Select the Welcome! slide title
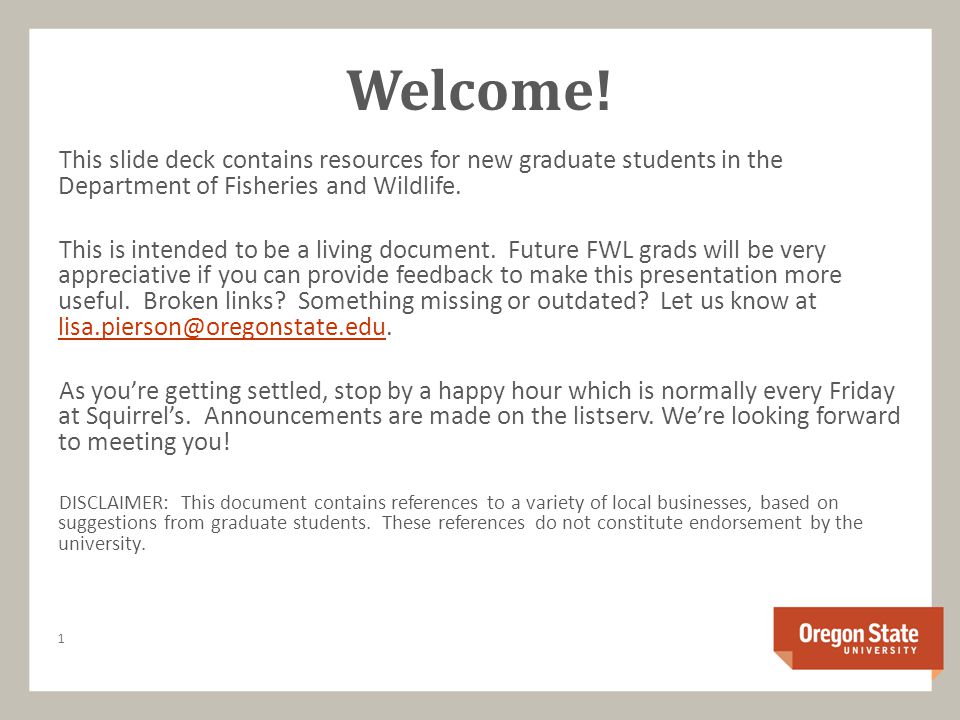The height and width of the screenshot is (720, 960). (x=479, y=91)
